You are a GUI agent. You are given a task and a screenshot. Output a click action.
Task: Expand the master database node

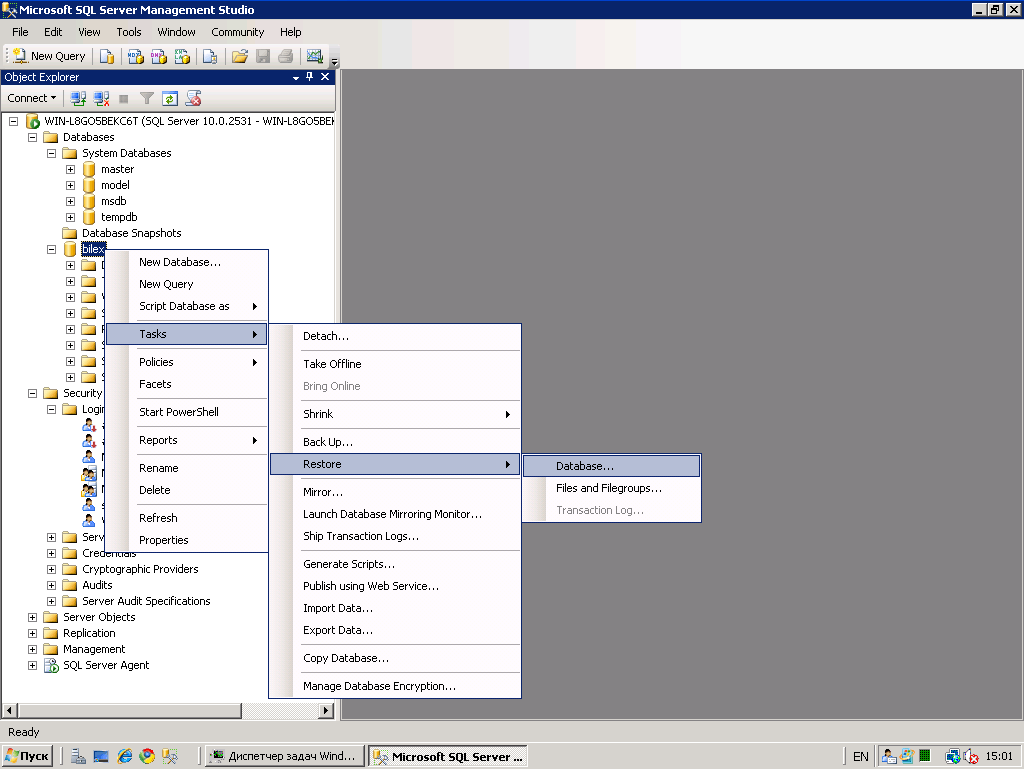pyautogui.click(x=71, y=169)
